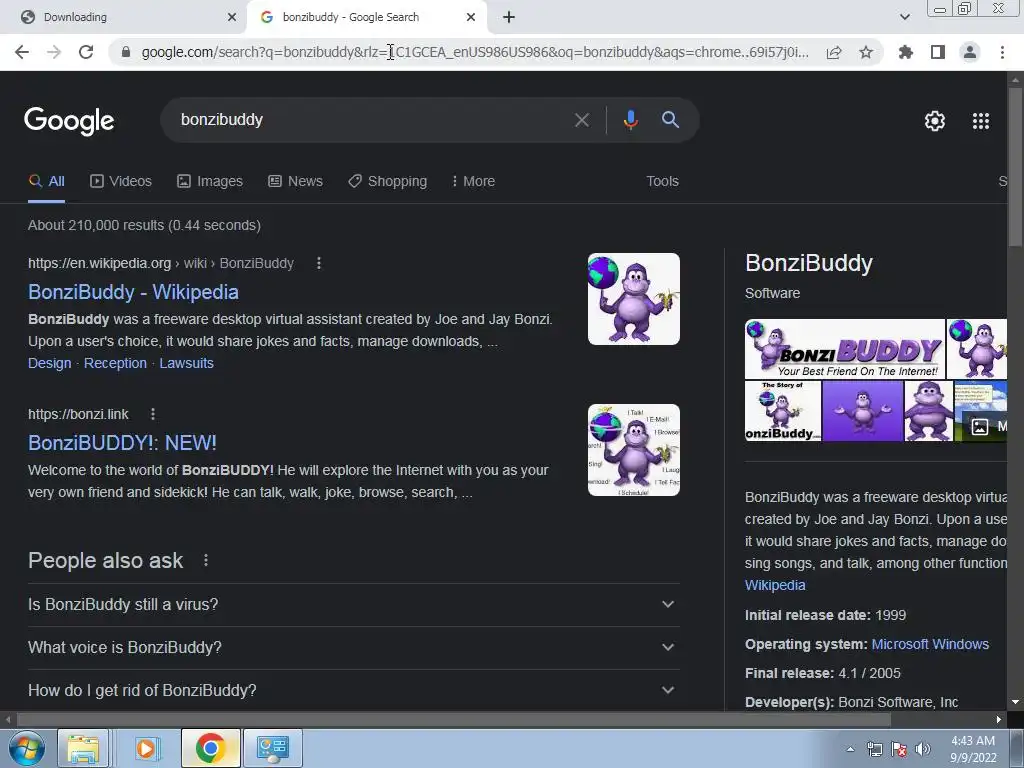Open the Action Center flag icon

coord(899,750)
